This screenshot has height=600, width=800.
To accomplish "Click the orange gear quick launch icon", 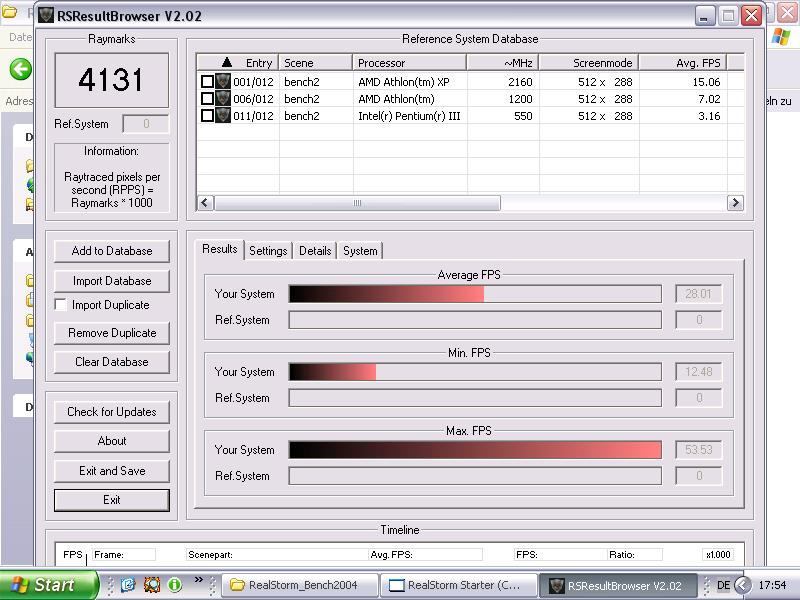I will (x=152, y=585).
